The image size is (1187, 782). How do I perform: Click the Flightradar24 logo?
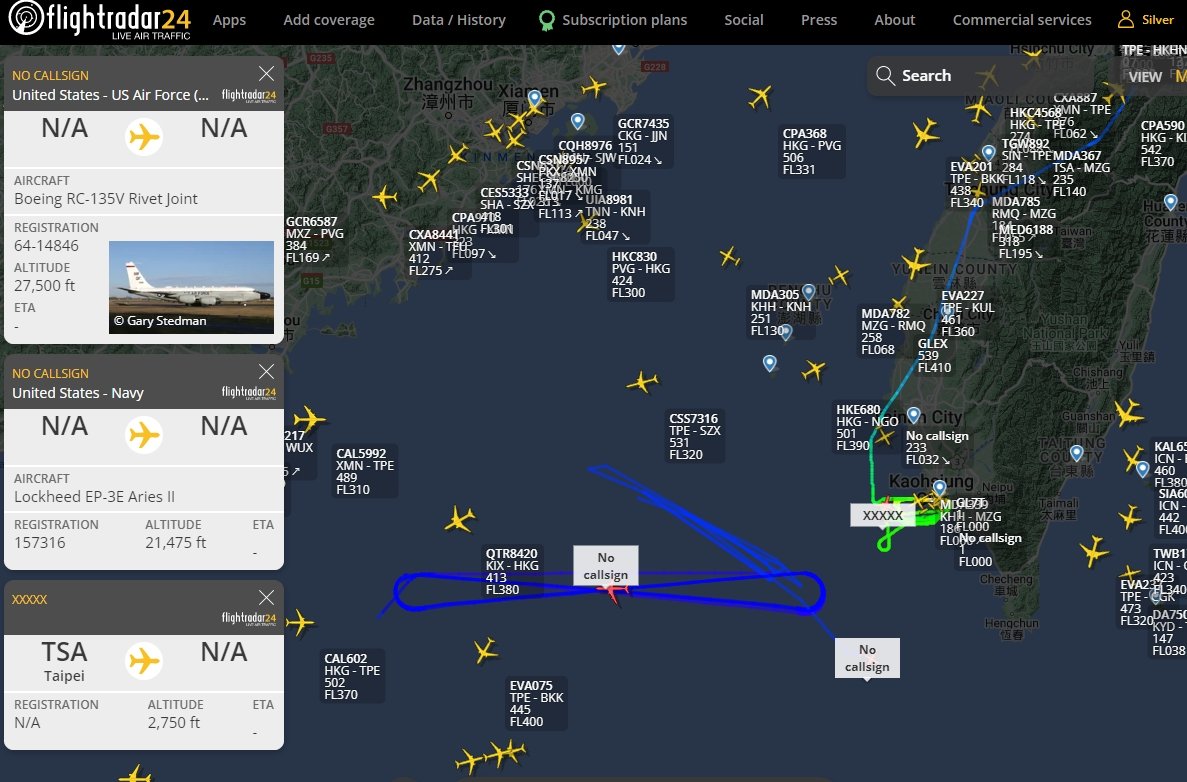pyautogui.click(x=99, y=20)
